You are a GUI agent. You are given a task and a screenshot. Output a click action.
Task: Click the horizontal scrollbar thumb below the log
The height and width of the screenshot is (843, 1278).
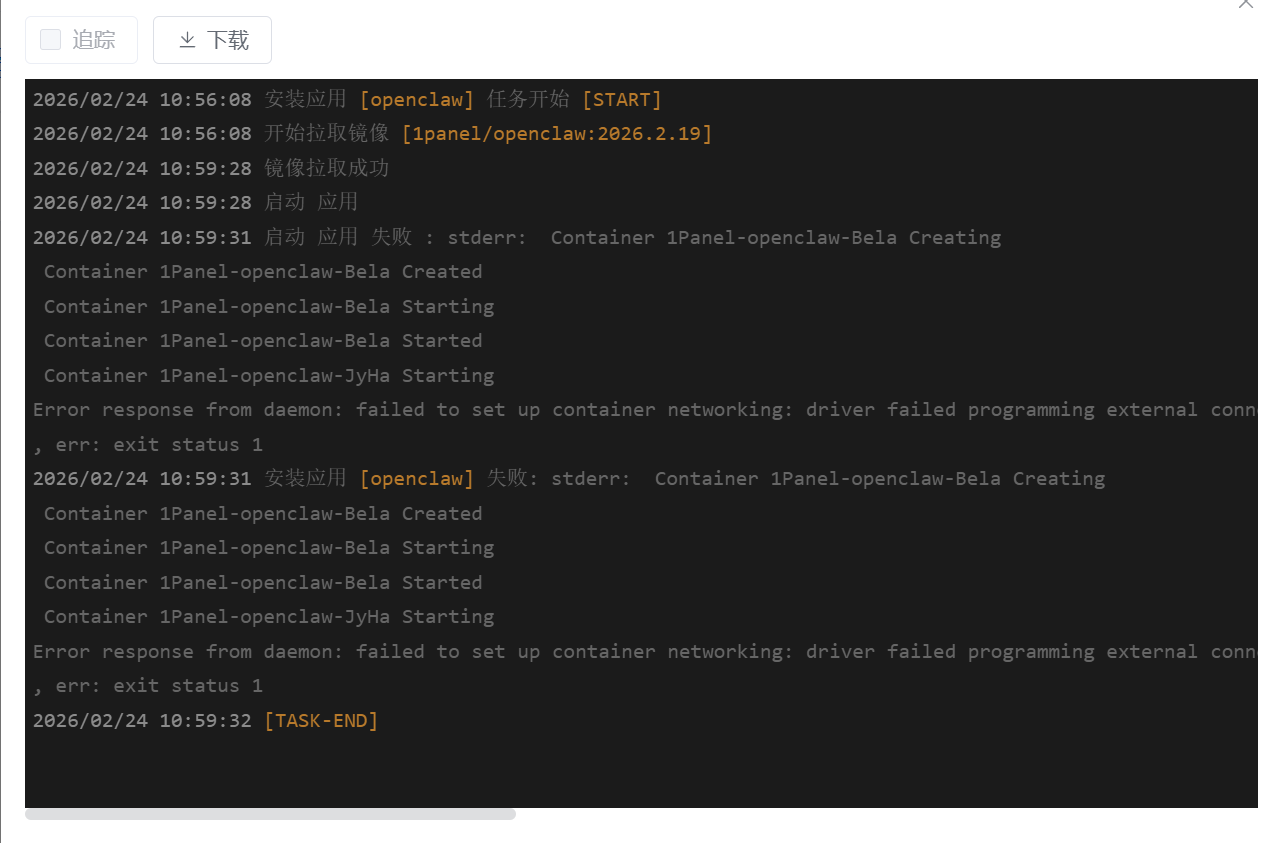[270, 814]
